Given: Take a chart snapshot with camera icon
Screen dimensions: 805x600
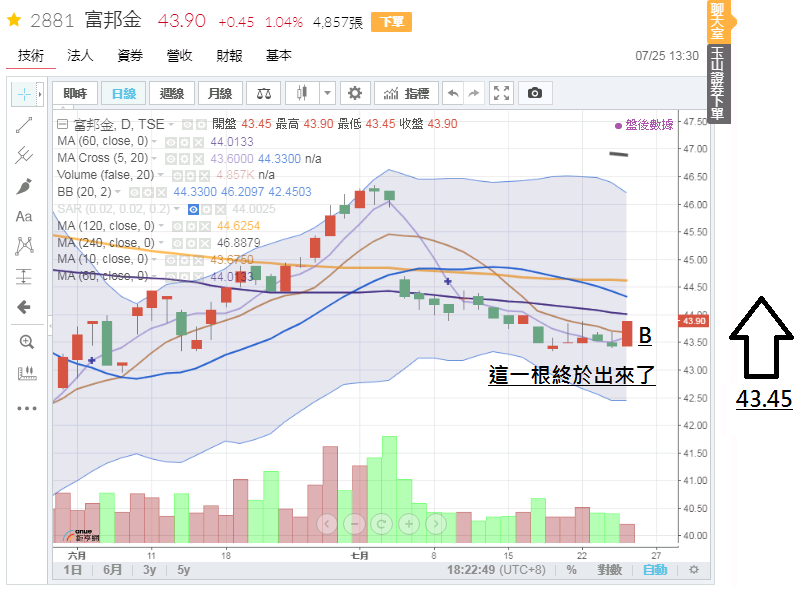Looking at the screenshot, I should click(535, 93).
